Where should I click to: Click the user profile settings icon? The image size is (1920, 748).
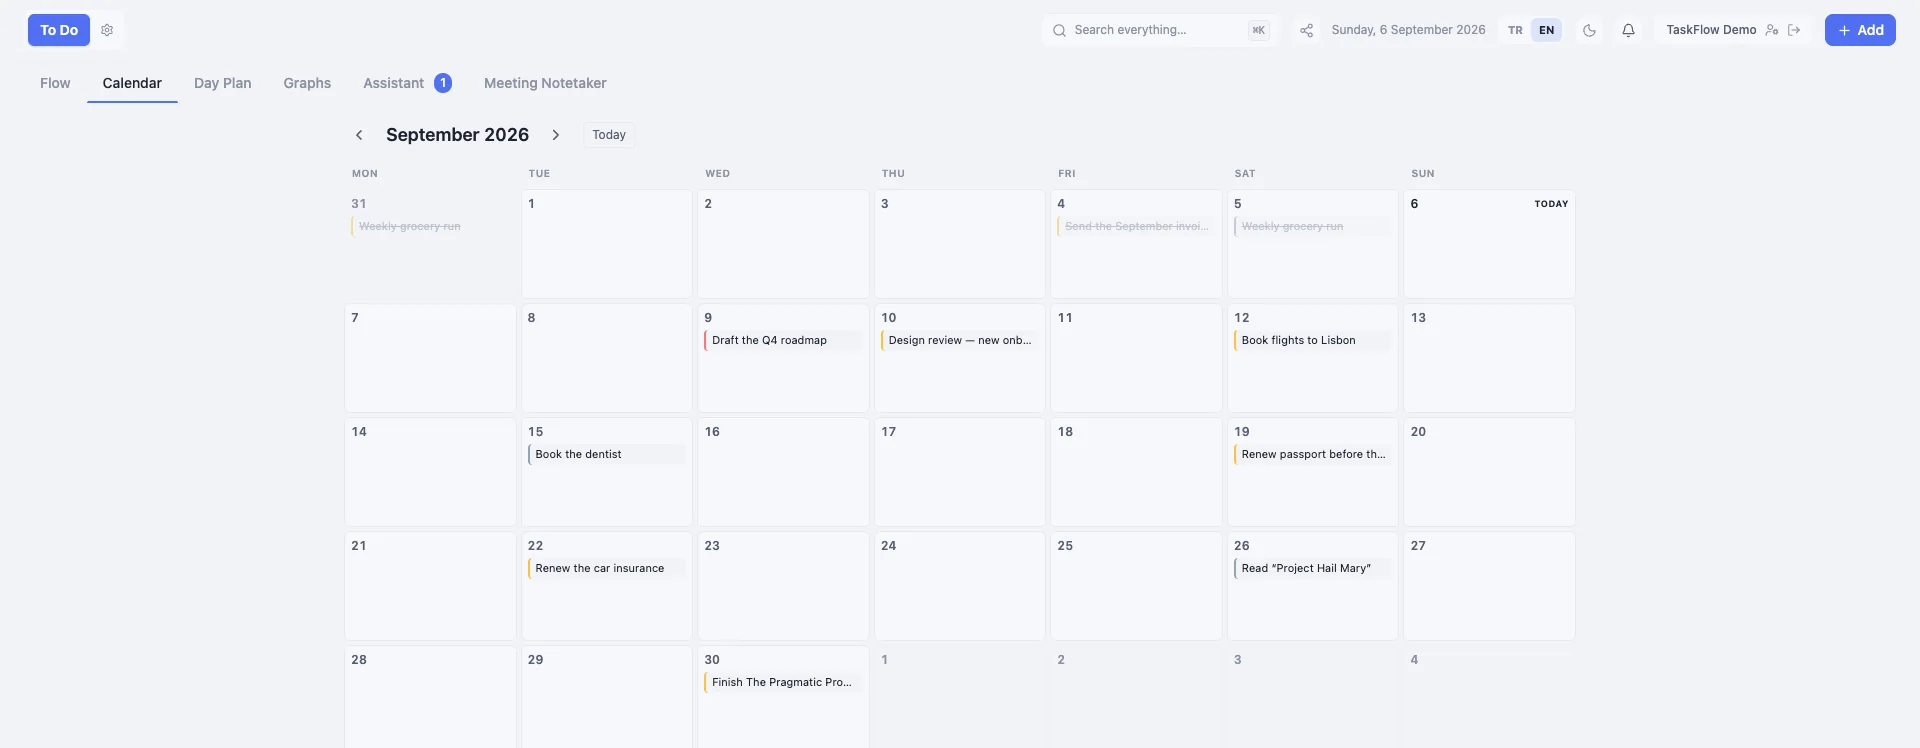pyautogui.click(x=1772, y=30)
